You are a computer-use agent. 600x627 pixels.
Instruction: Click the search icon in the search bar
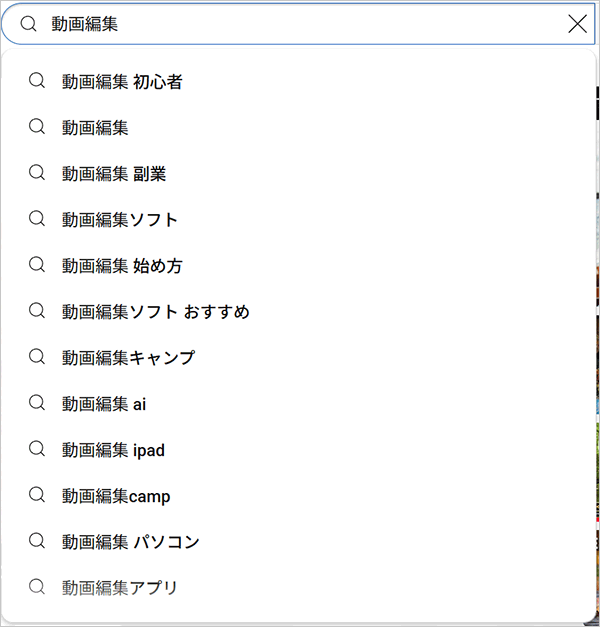coord(29,24)
